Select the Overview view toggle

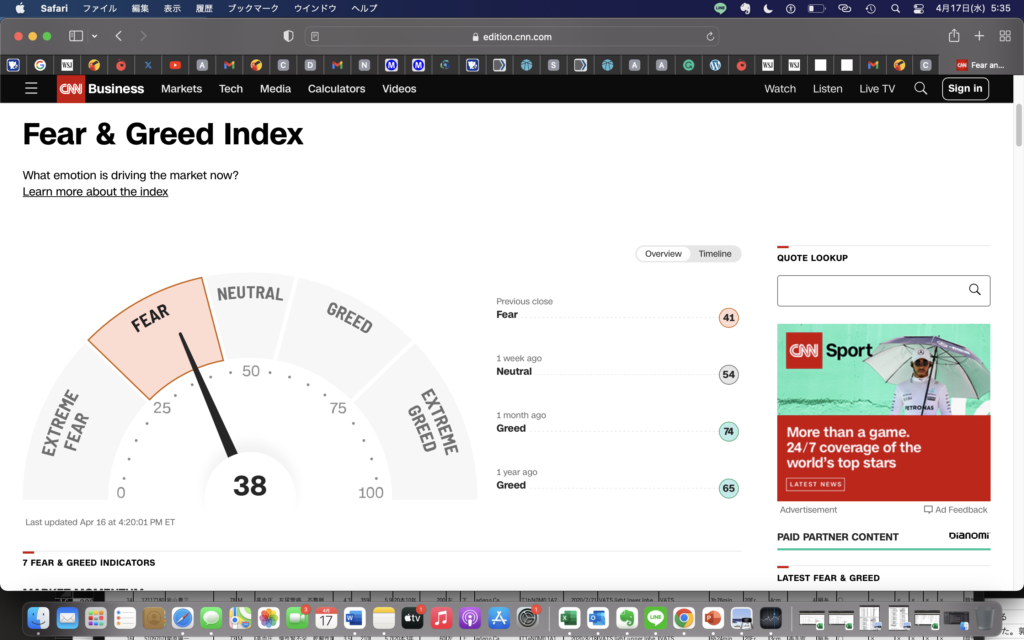pyautogui.click(x=663, y=254)
